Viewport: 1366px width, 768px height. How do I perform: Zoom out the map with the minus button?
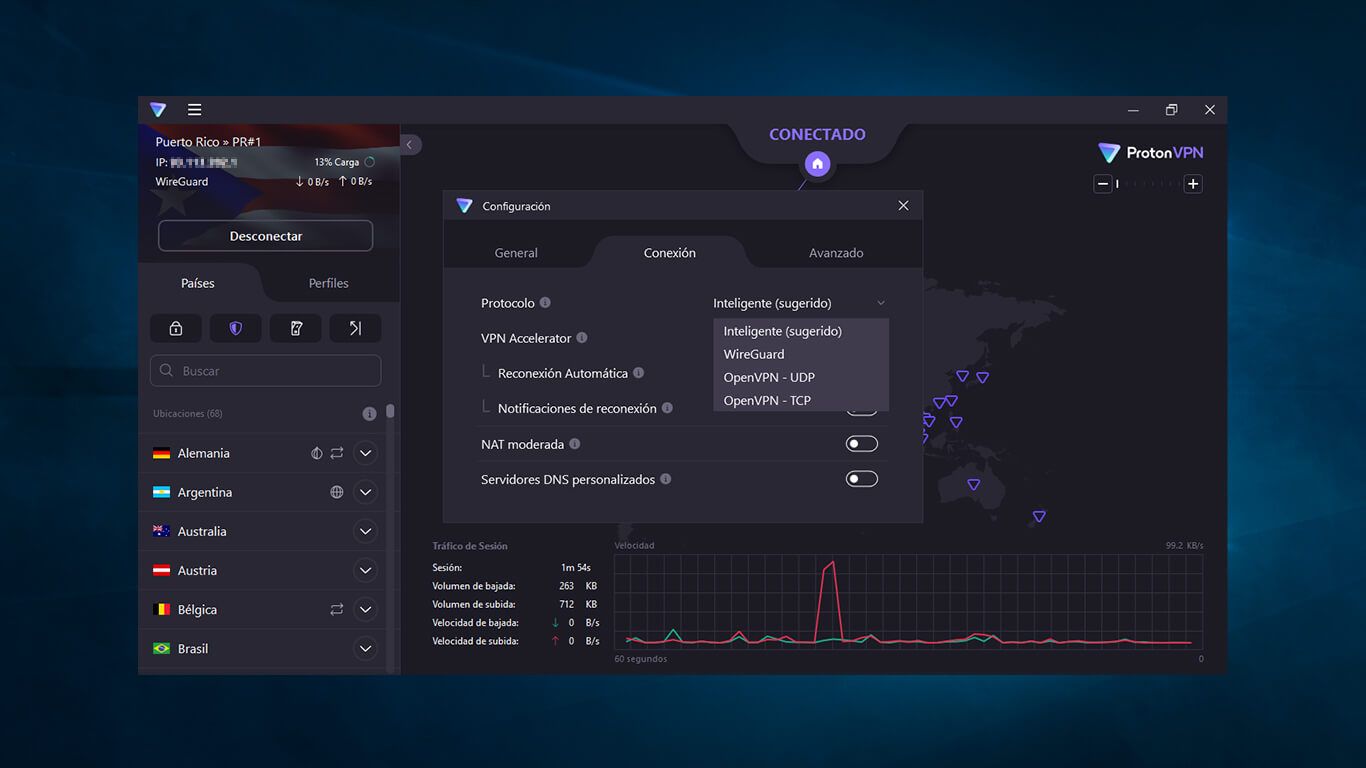click(x=1103, y=184)
